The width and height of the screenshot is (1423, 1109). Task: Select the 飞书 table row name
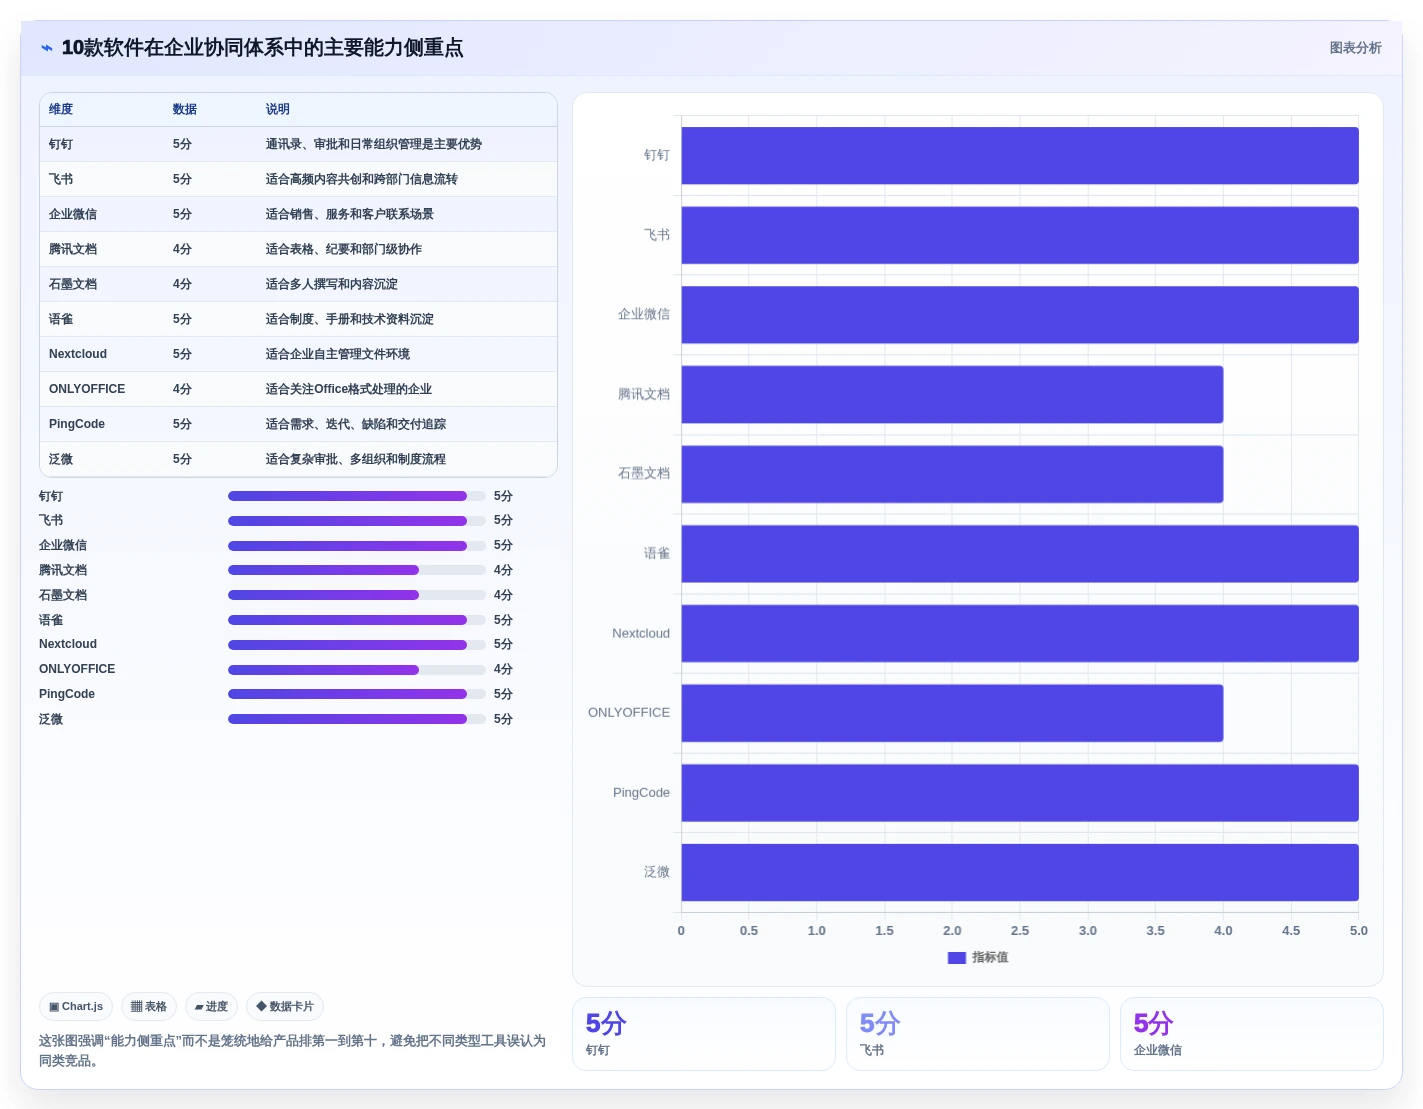coord(61,179)
